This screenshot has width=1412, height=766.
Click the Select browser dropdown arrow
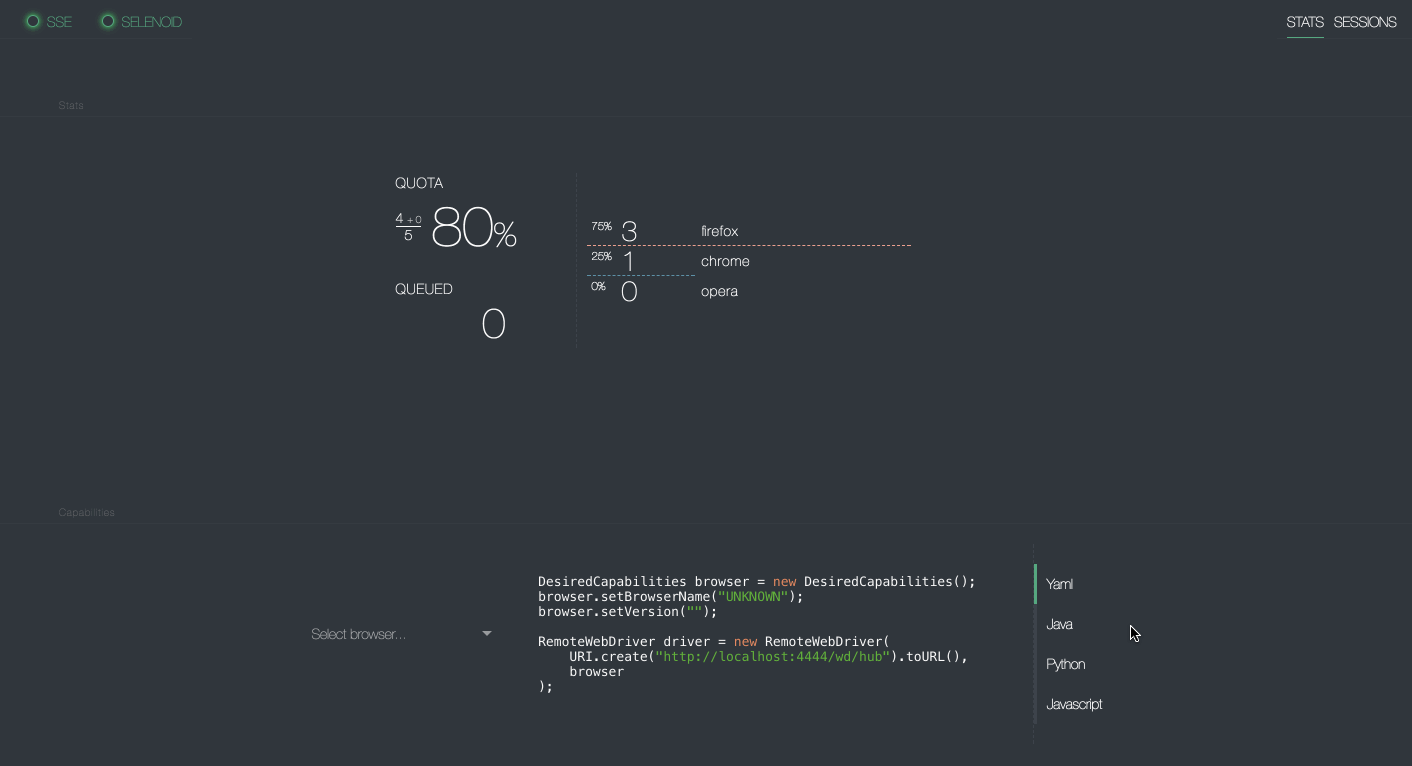point(487,633)
